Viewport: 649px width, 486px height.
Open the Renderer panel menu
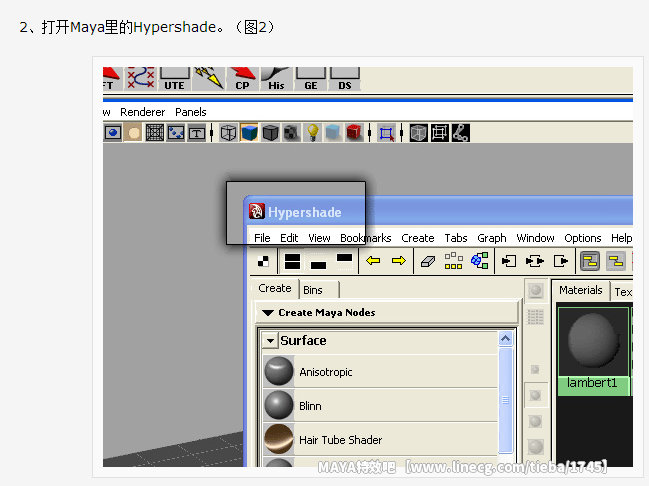point(142,112)
